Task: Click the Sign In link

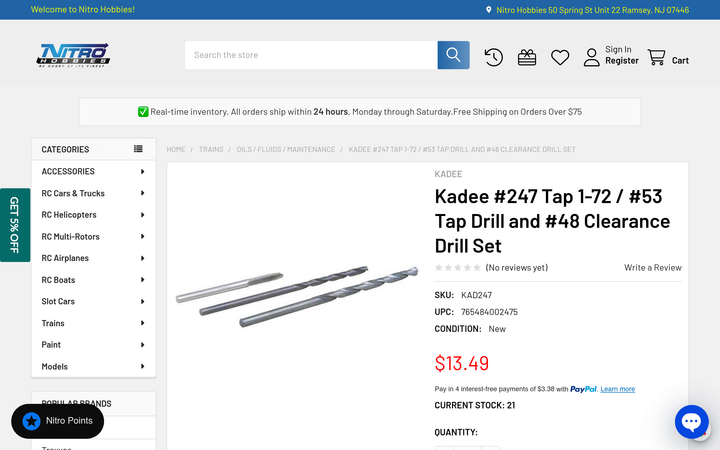Action: [x=618, y=50]
